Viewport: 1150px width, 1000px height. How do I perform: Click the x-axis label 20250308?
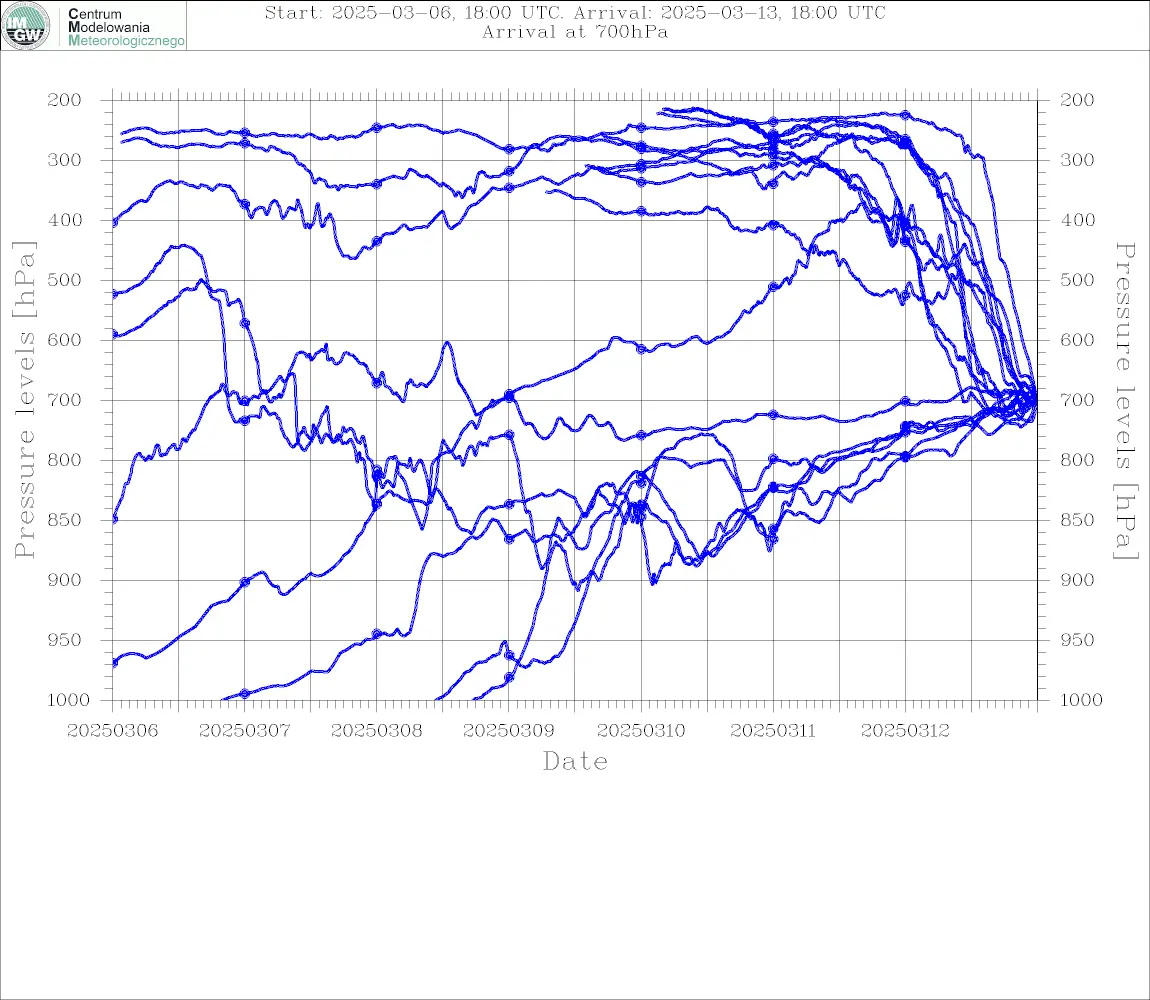click(x=376, y=731)
